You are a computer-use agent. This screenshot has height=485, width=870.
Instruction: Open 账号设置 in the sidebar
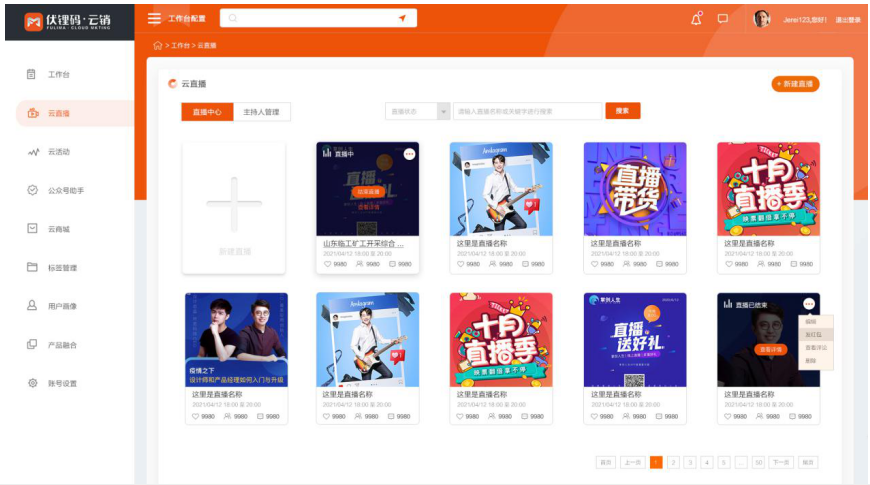[x=61, y=383]
